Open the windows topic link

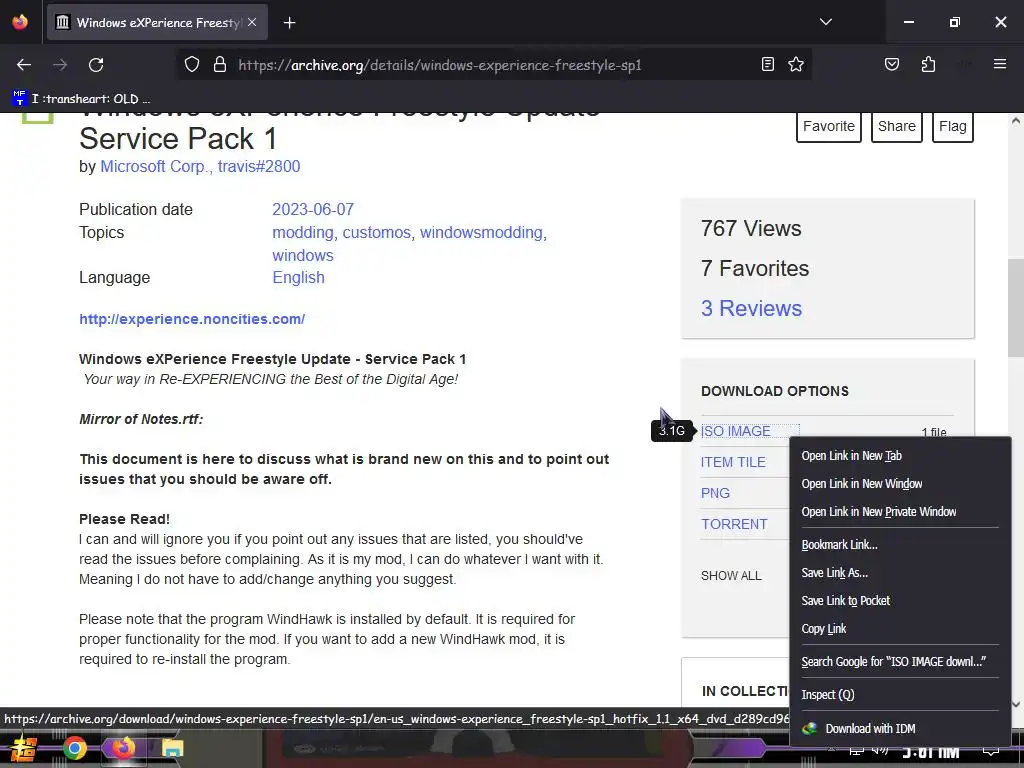coord(303,255)
